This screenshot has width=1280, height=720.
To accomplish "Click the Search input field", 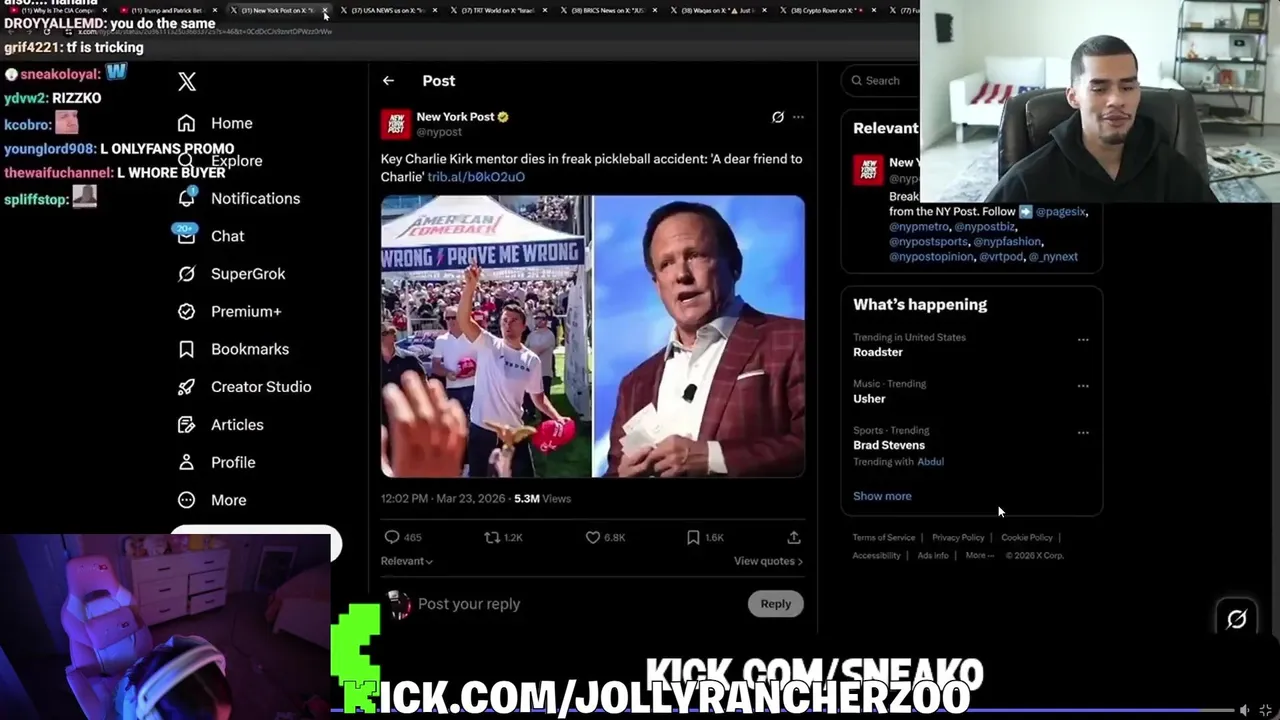I will [882, 81].
